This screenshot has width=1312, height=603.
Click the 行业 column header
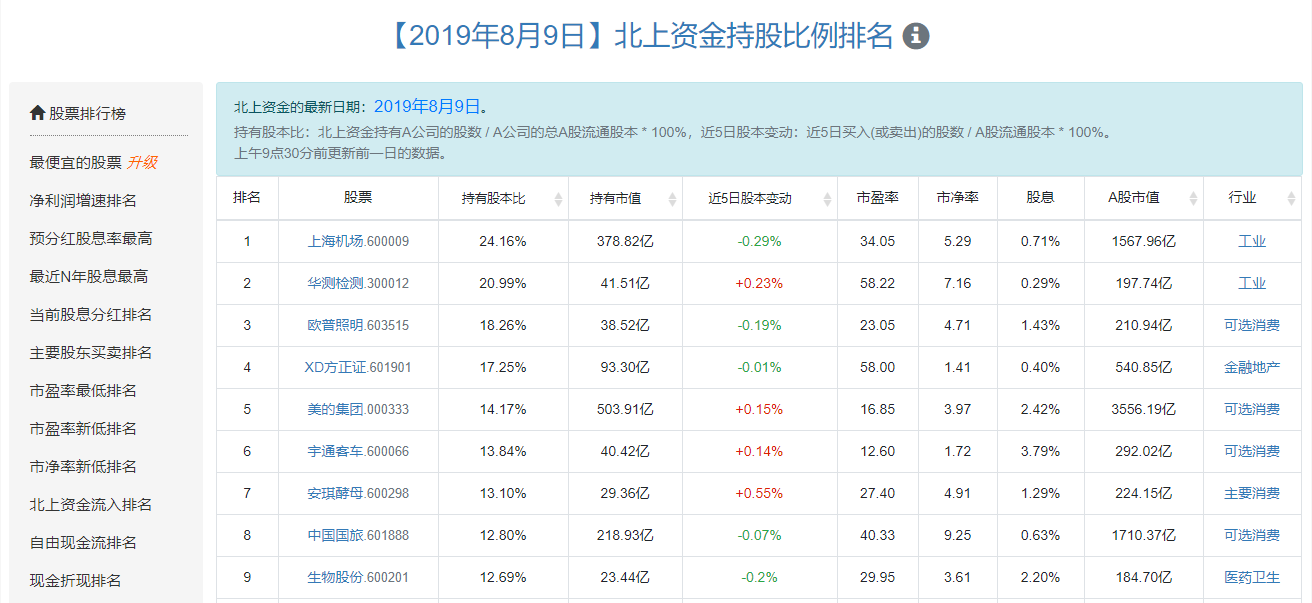coord(1253,198)
